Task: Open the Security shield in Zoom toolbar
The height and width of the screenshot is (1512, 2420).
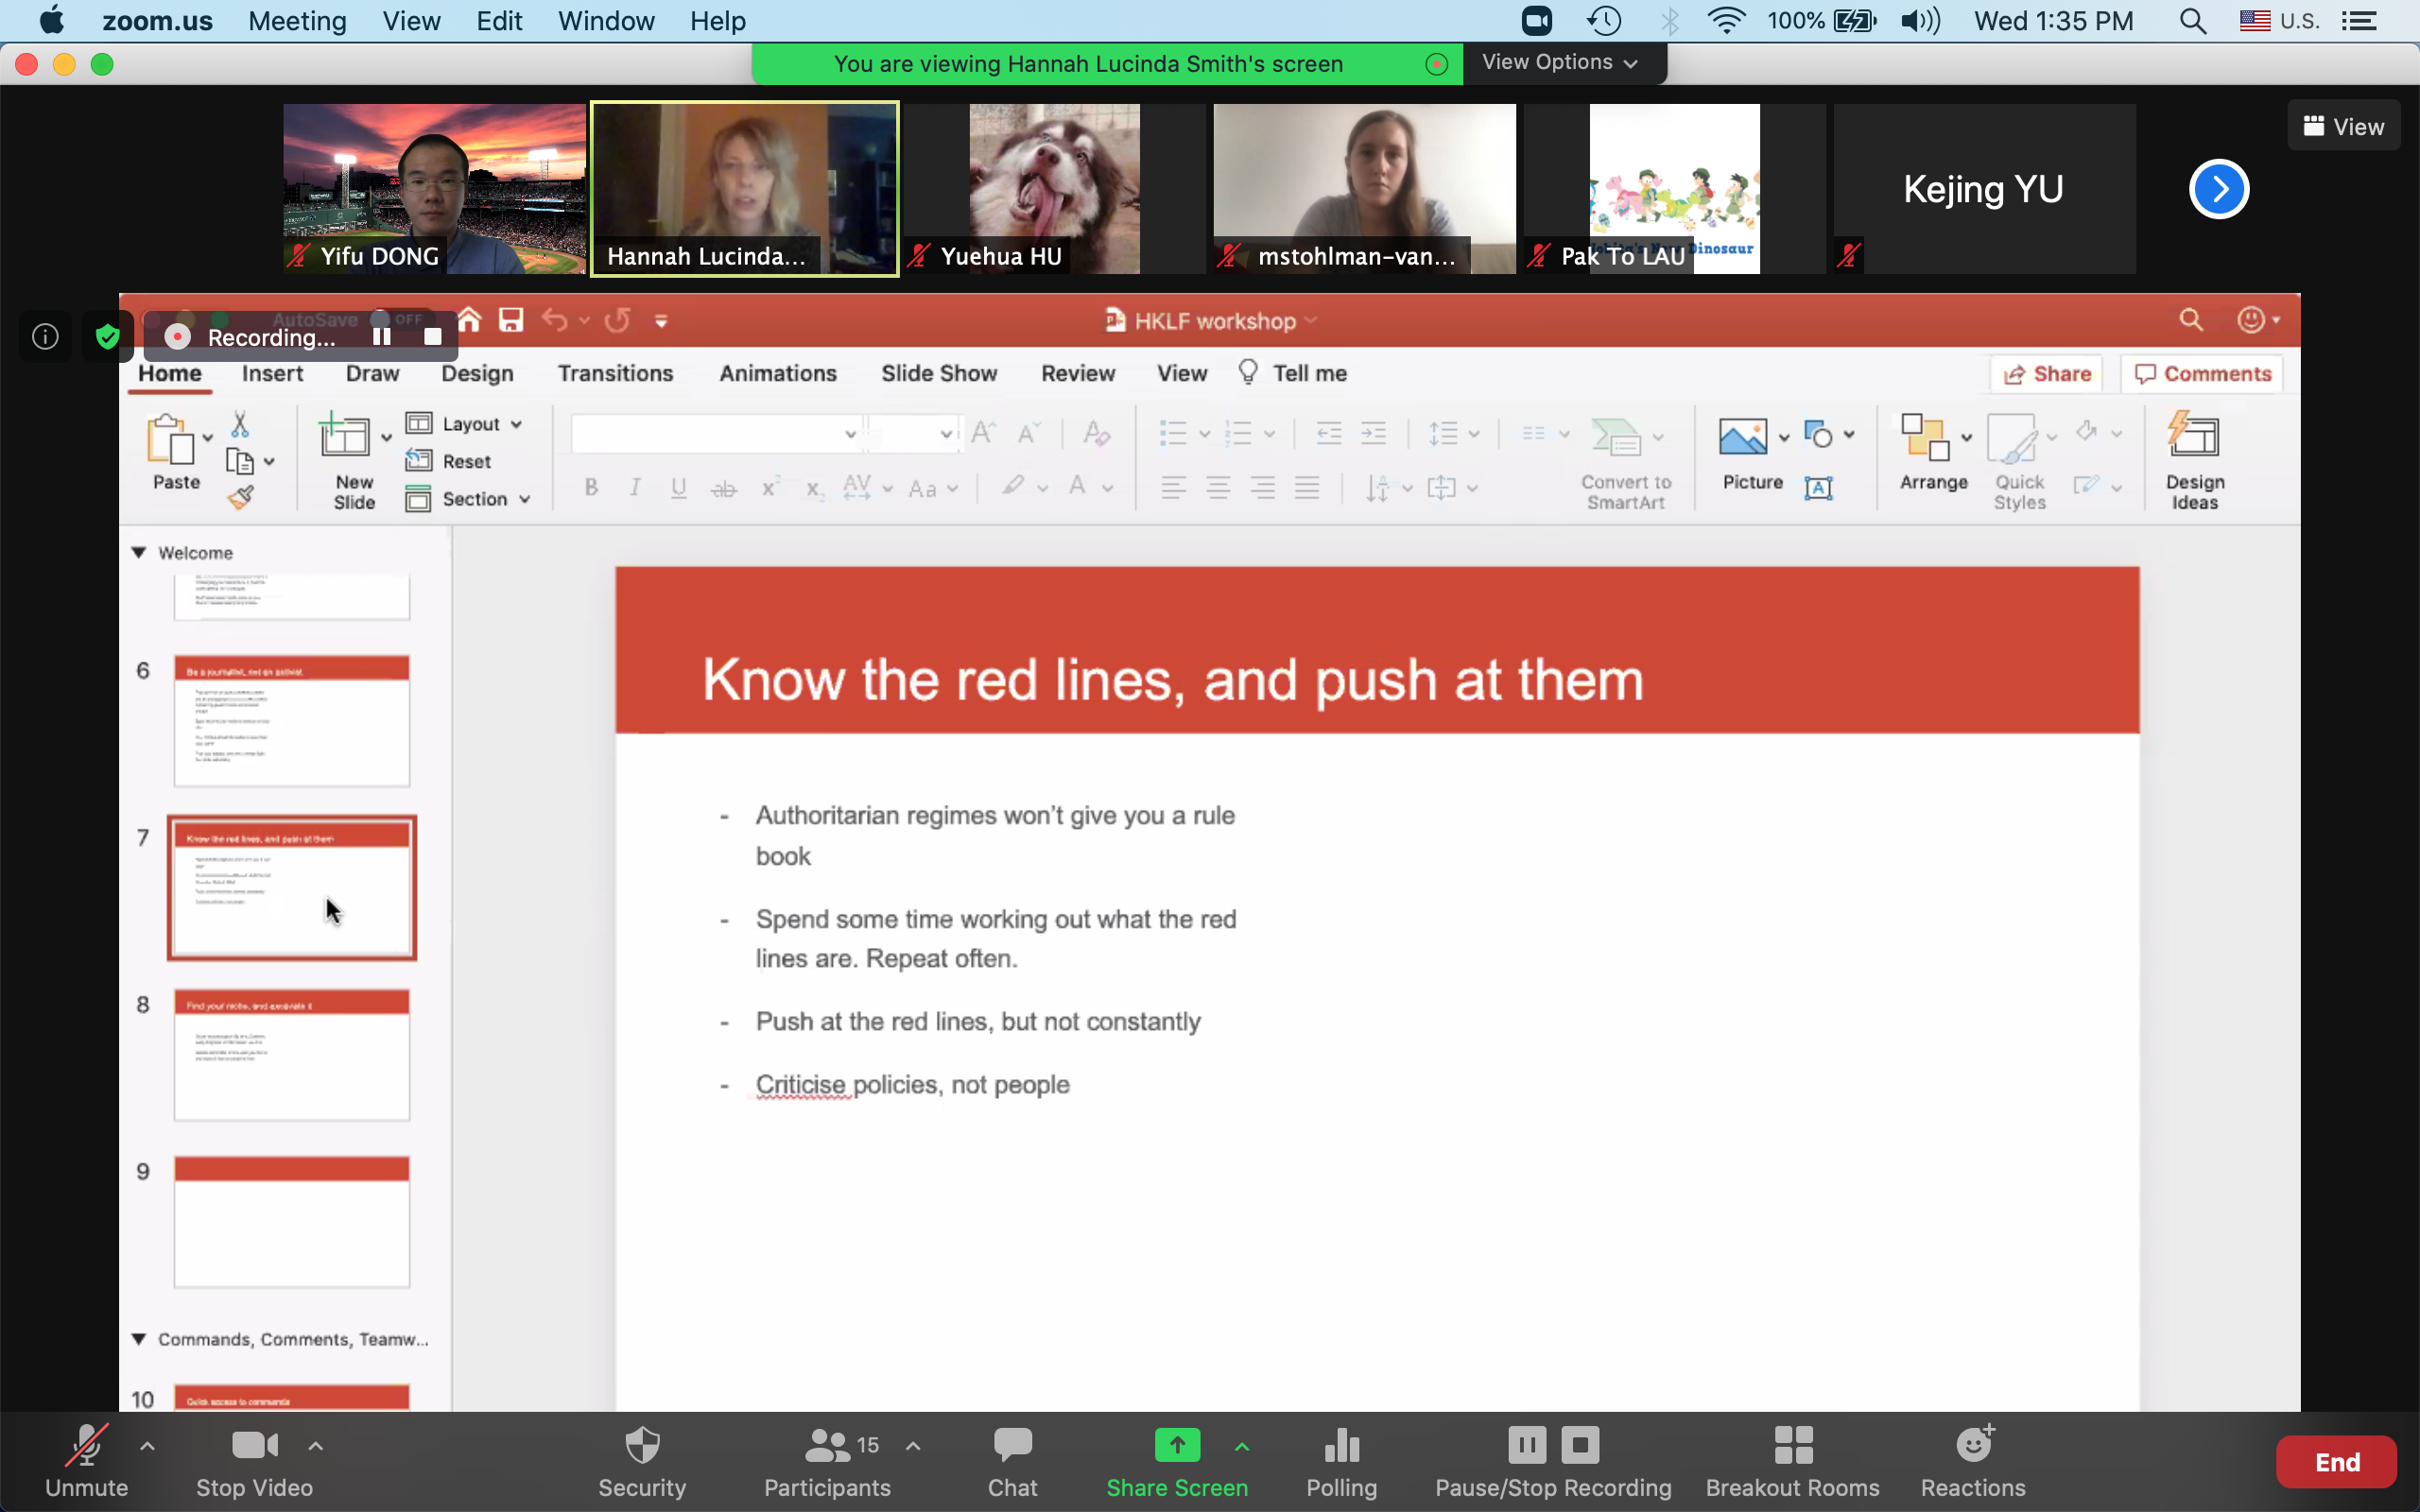Action: pyautogui.click(x=642, y=1445)
